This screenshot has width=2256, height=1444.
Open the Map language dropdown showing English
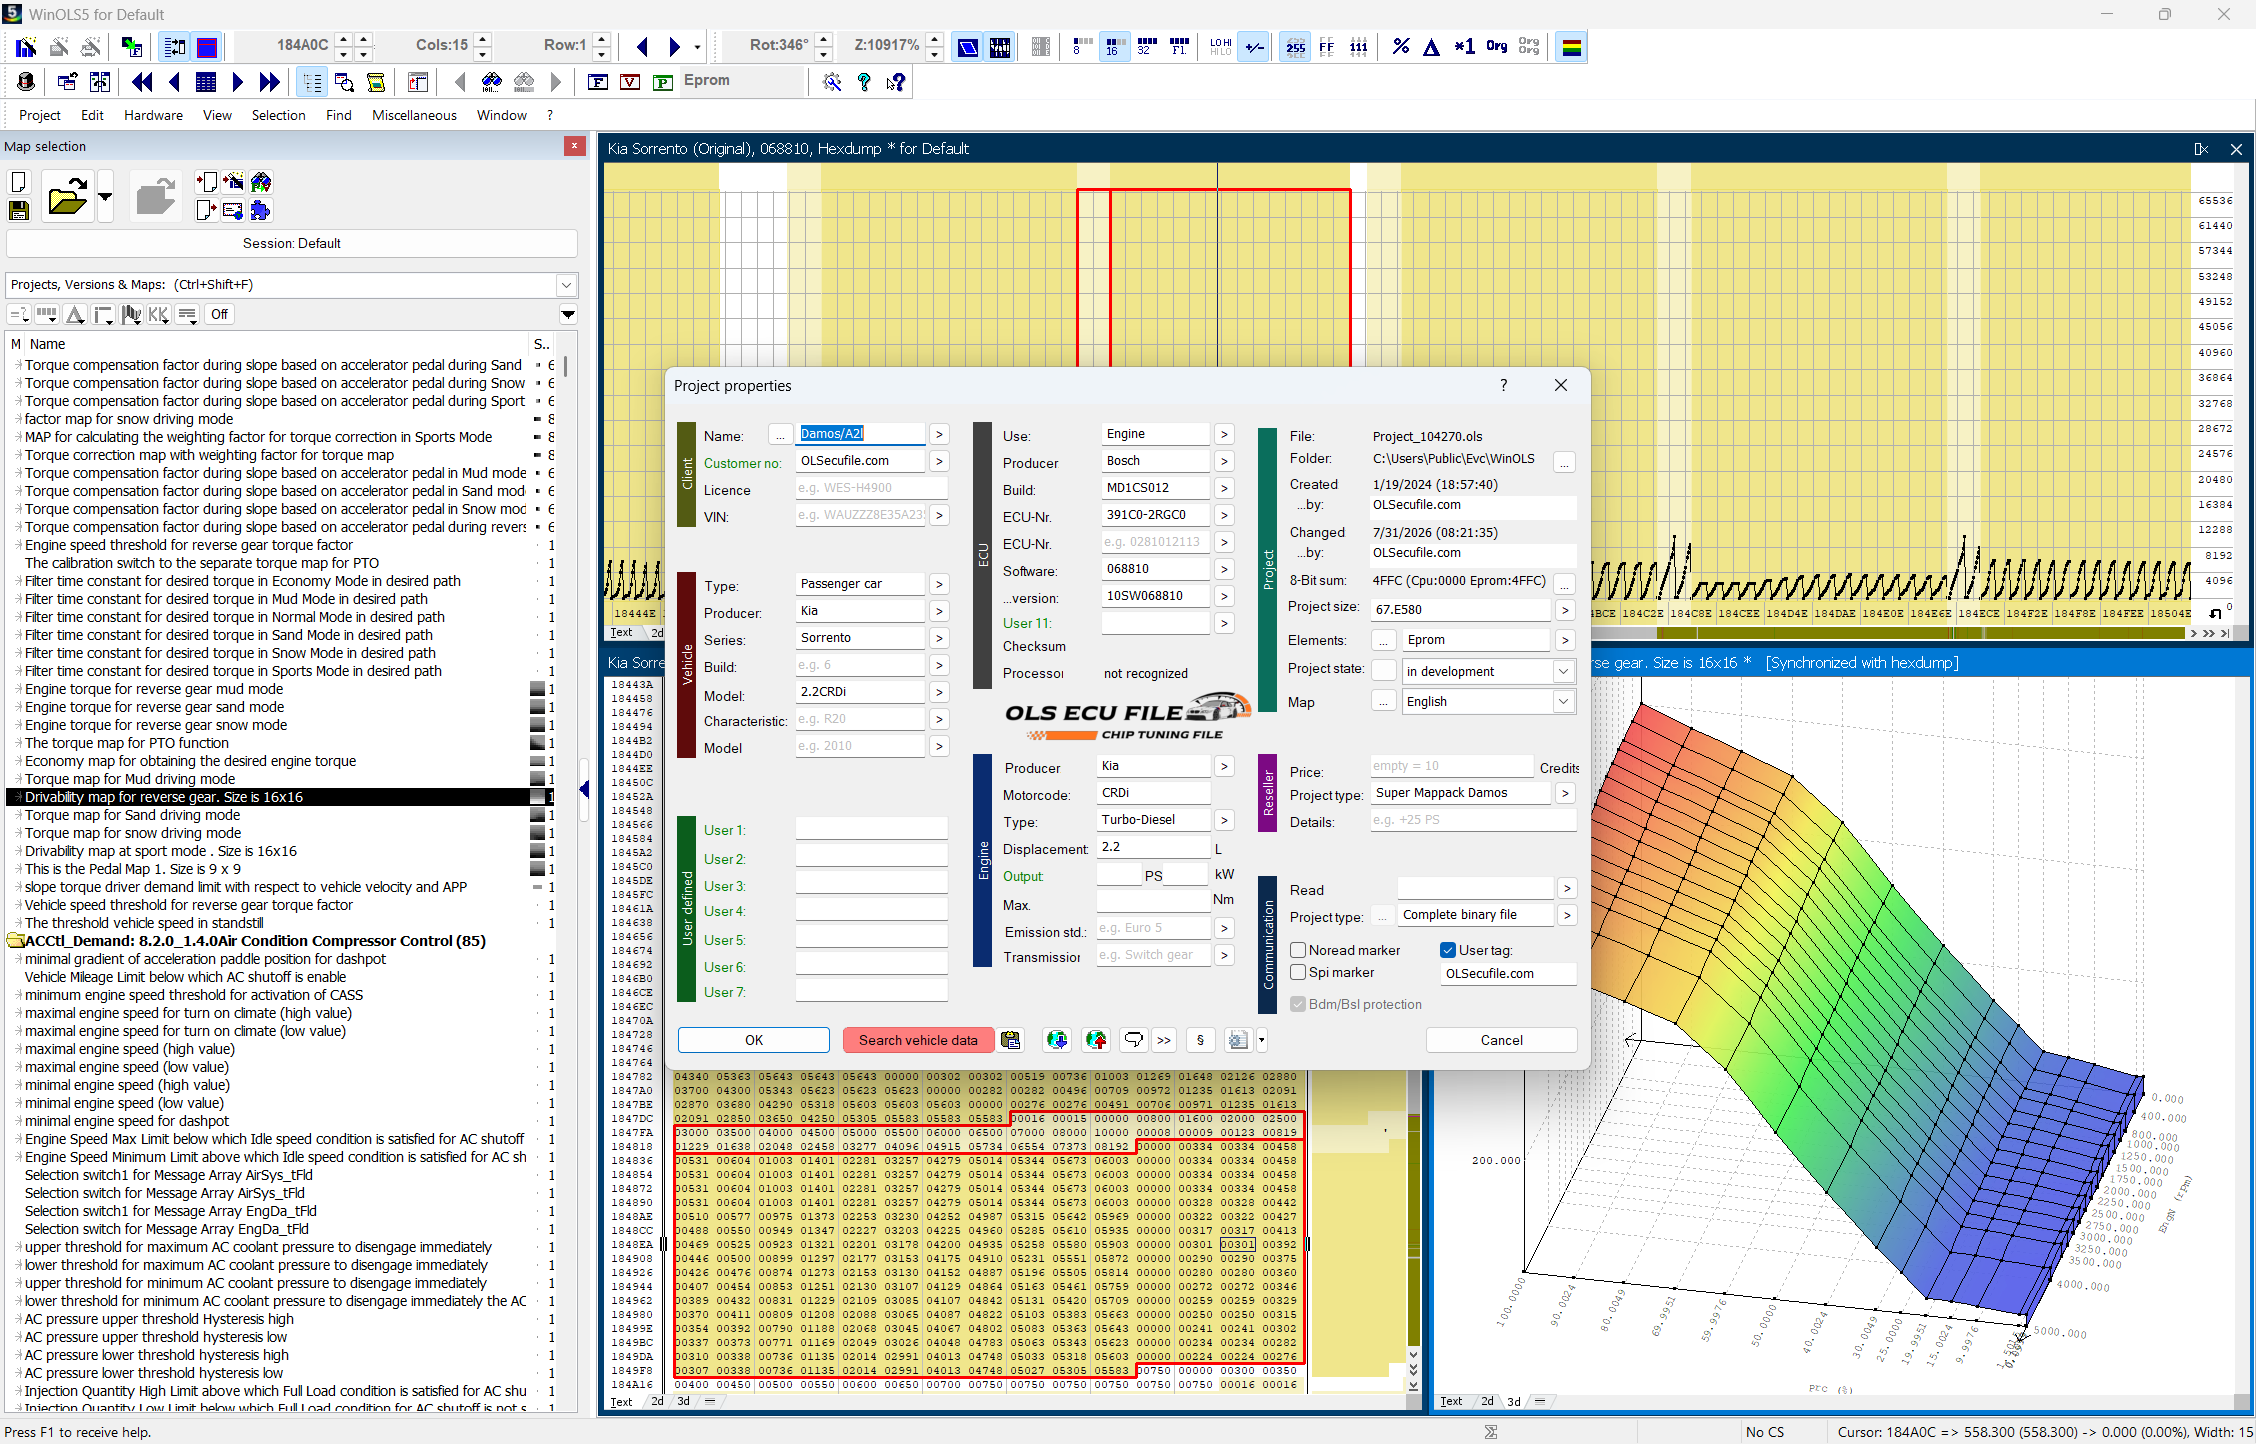(1563, 701)
